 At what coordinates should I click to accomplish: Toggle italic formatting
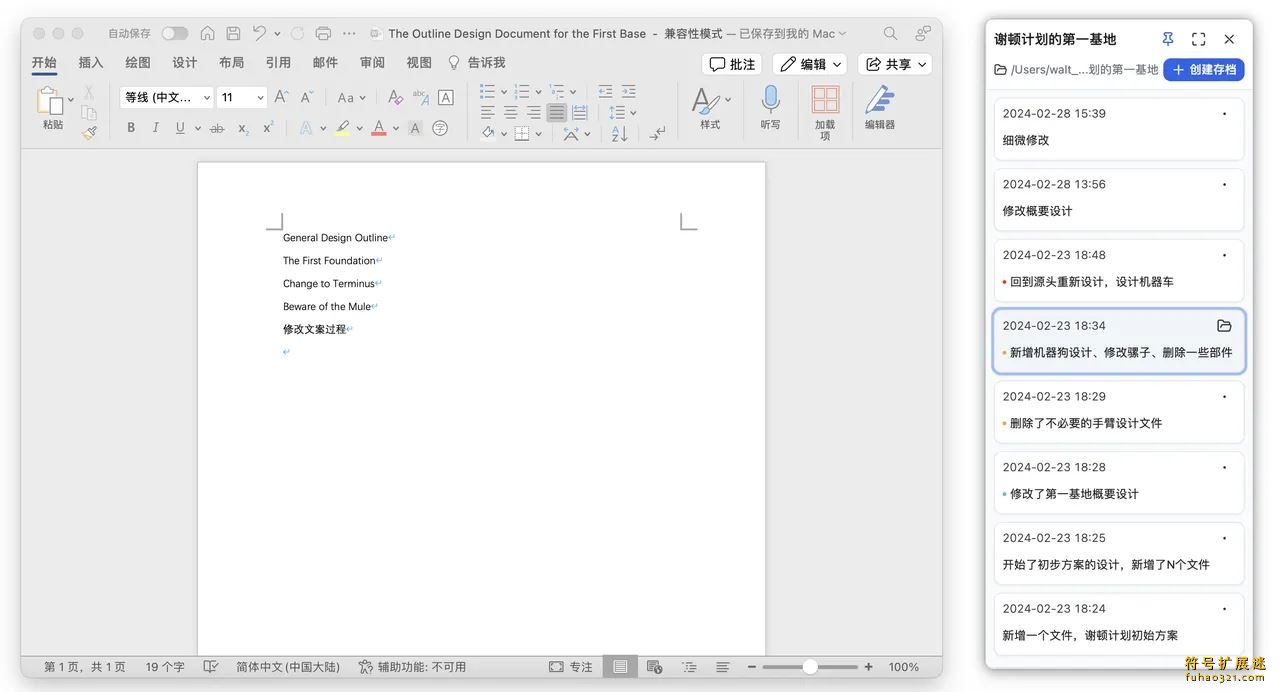[155, 128]
